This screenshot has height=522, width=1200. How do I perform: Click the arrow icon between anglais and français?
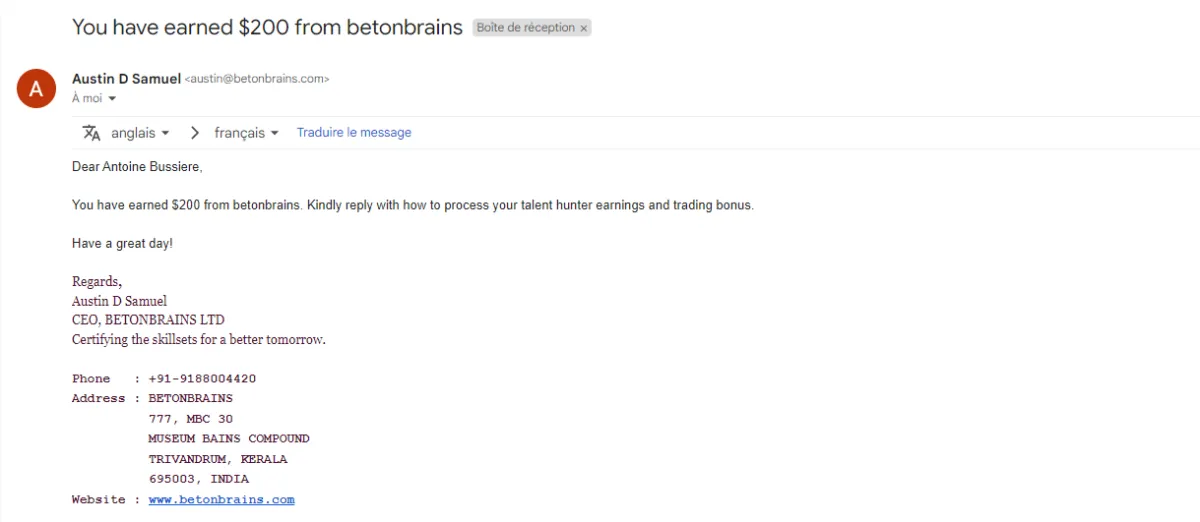[x=195, y=133]
